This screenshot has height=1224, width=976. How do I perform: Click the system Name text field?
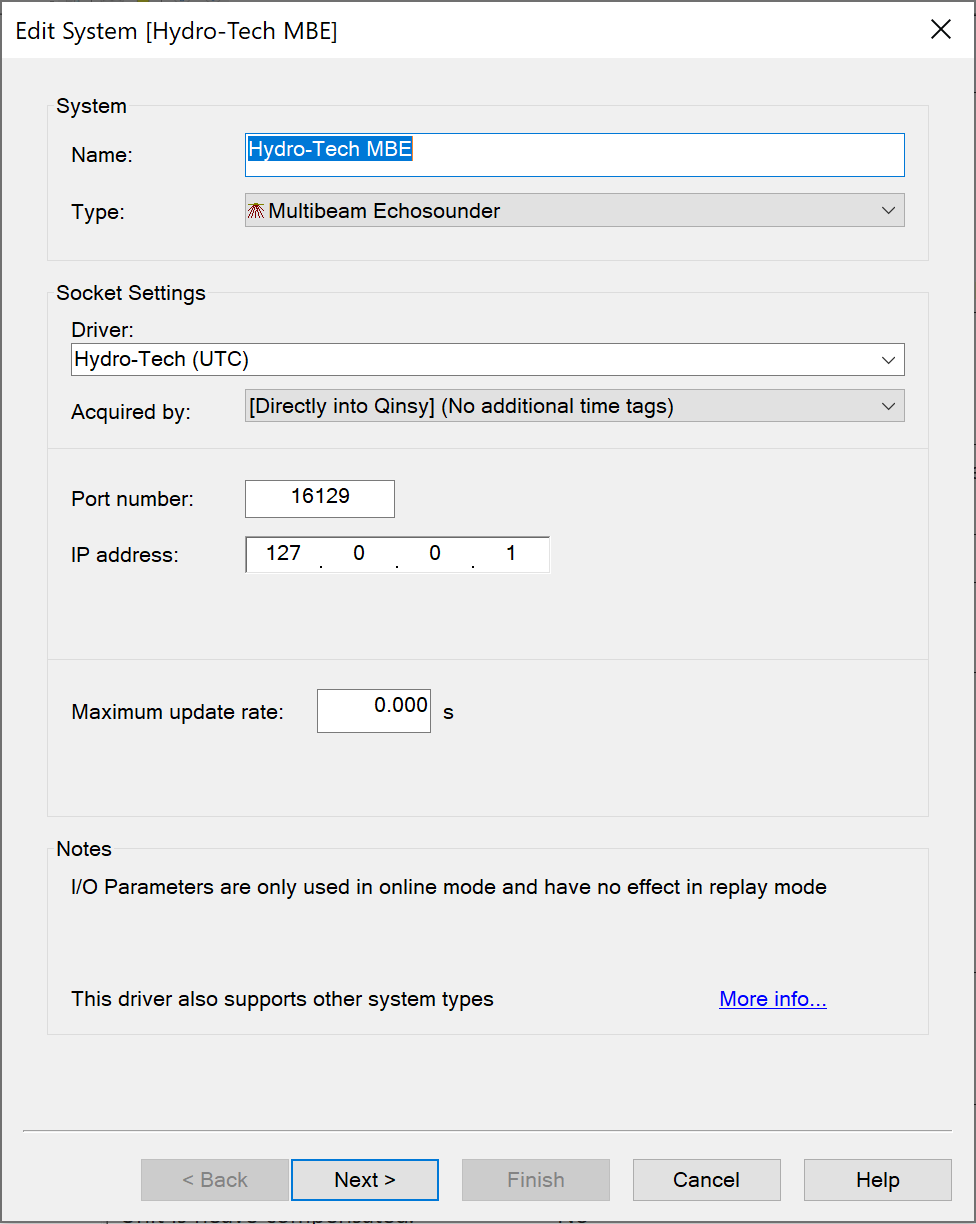pyautogui.click(x=574, y=155)
